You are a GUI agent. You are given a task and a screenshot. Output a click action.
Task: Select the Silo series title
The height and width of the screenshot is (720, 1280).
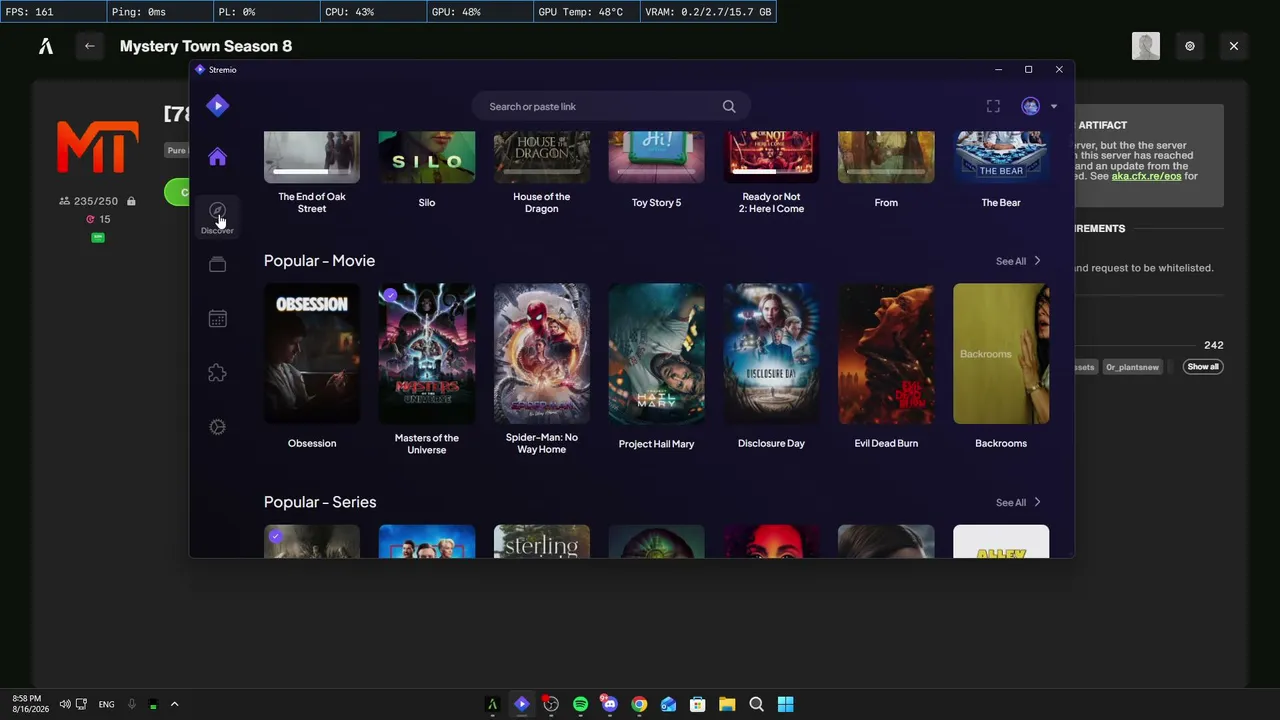[427, 203]
